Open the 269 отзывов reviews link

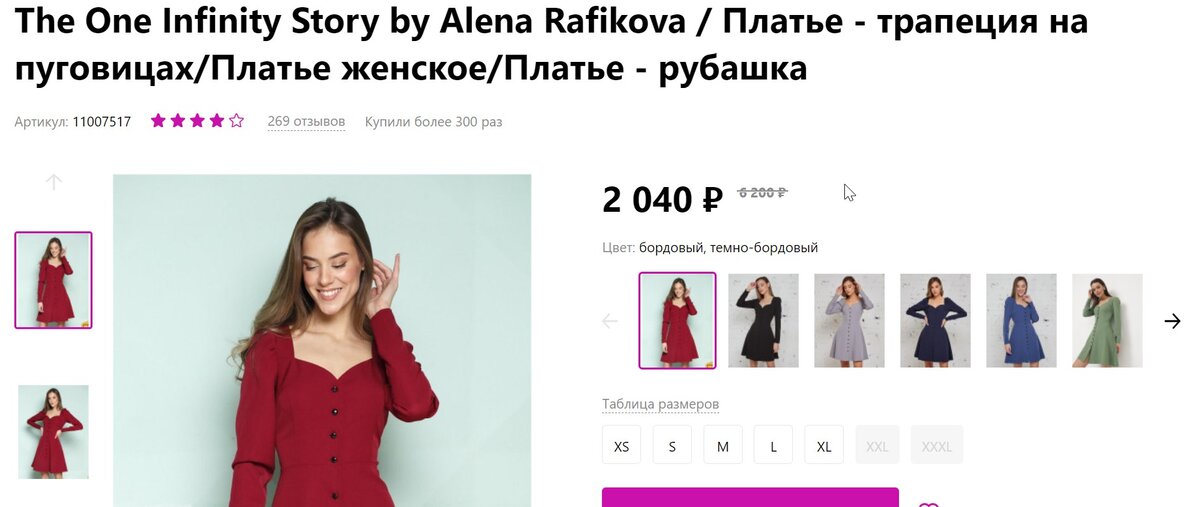click(x=306, y=122)
